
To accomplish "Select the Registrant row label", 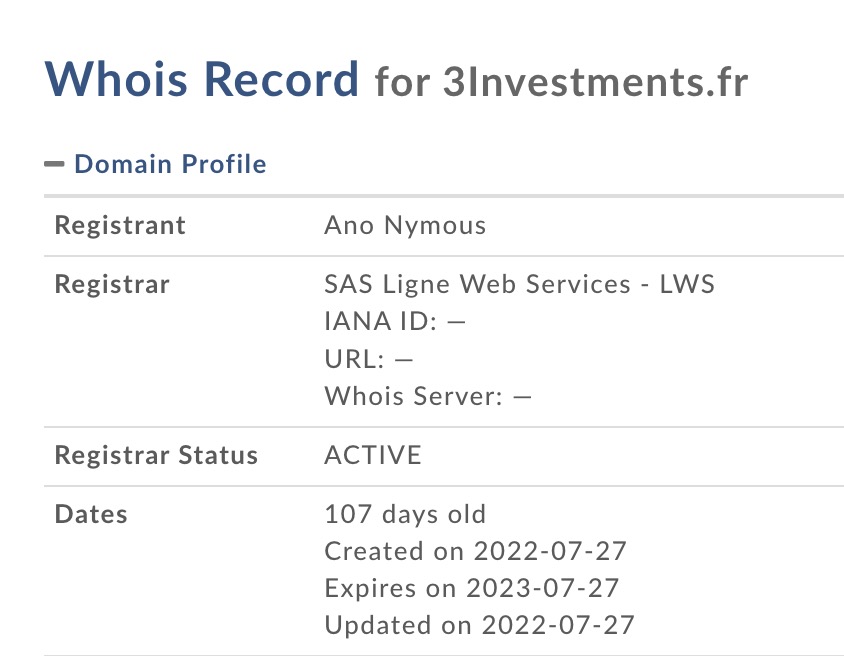I will (120, 225).
